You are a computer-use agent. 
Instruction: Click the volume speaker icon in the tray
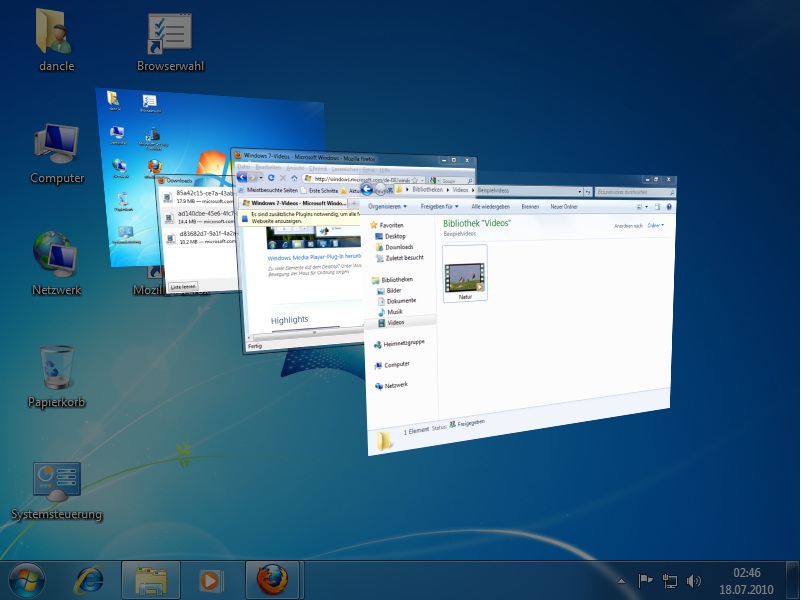(x=695, y=580)
